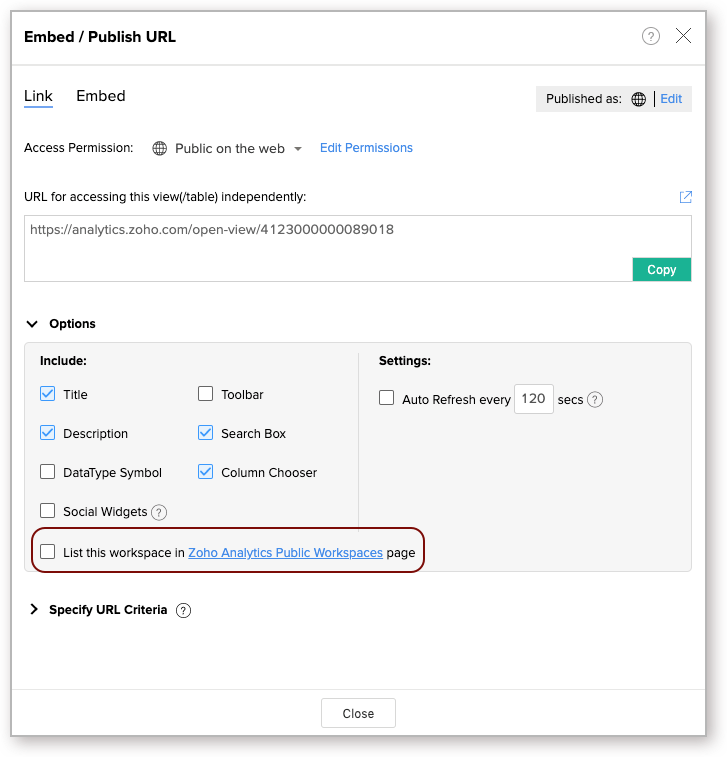This screenshot has height=757, width=727.
Task: Click the Auto Refresh help icon
Action: [595, 400]
